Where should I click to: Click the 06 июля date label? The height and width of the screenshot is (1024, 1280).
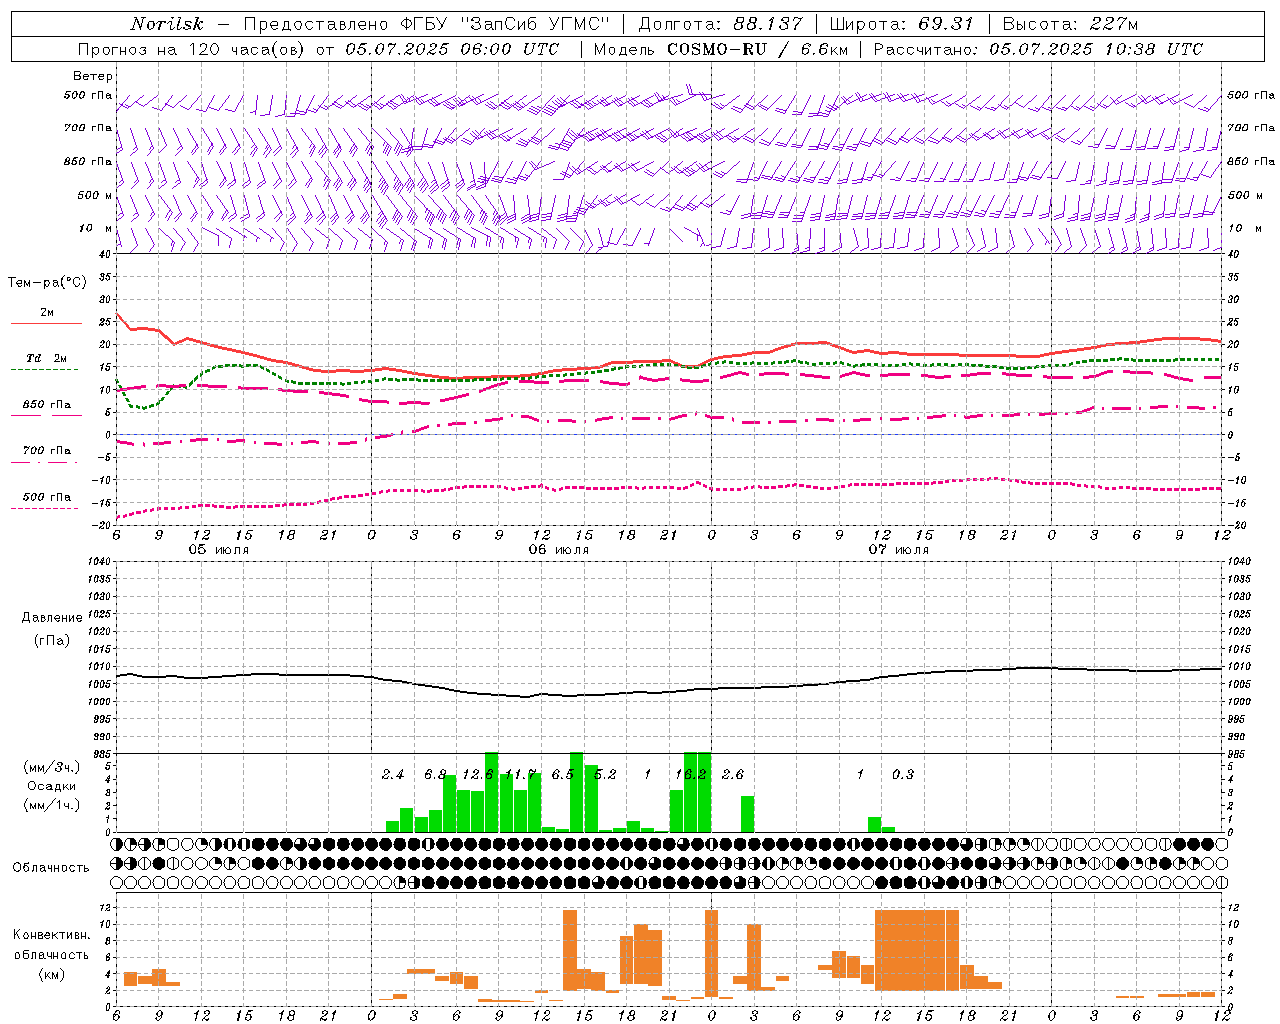(559, 550)
